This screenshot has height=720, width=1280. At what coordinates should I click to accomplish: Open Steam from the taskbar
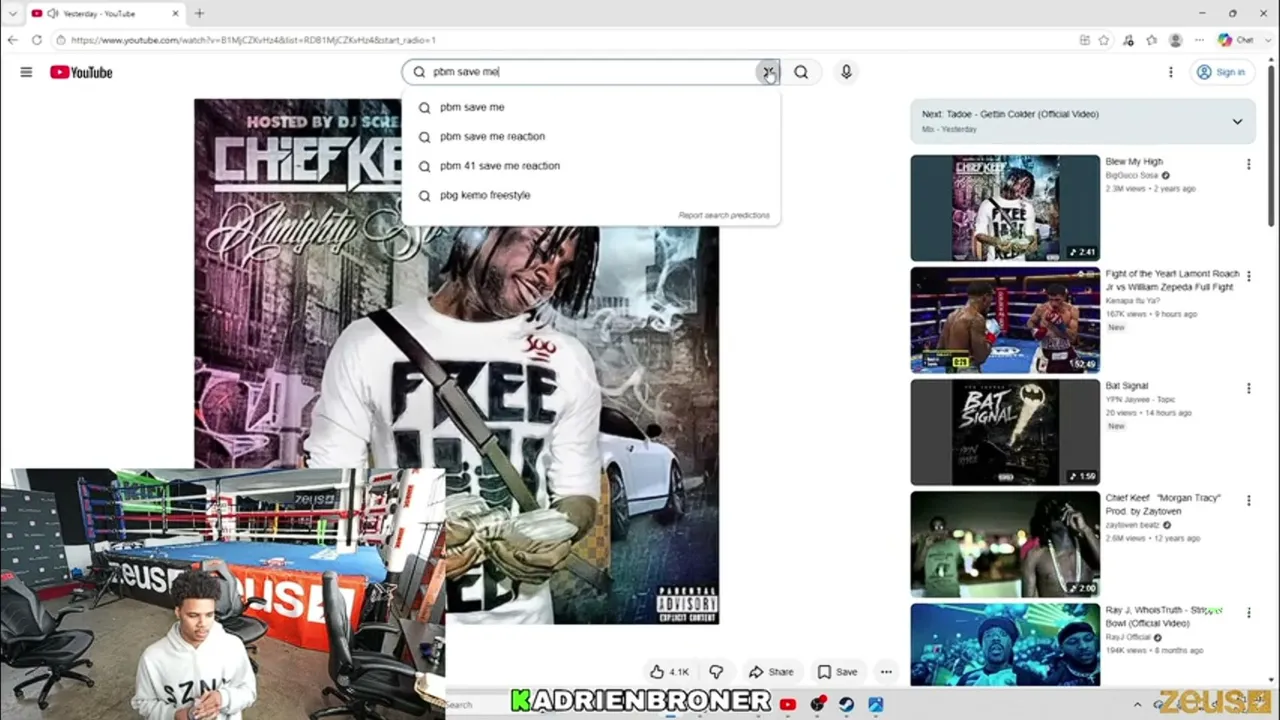pyautogui.click(x=846, y=704)
